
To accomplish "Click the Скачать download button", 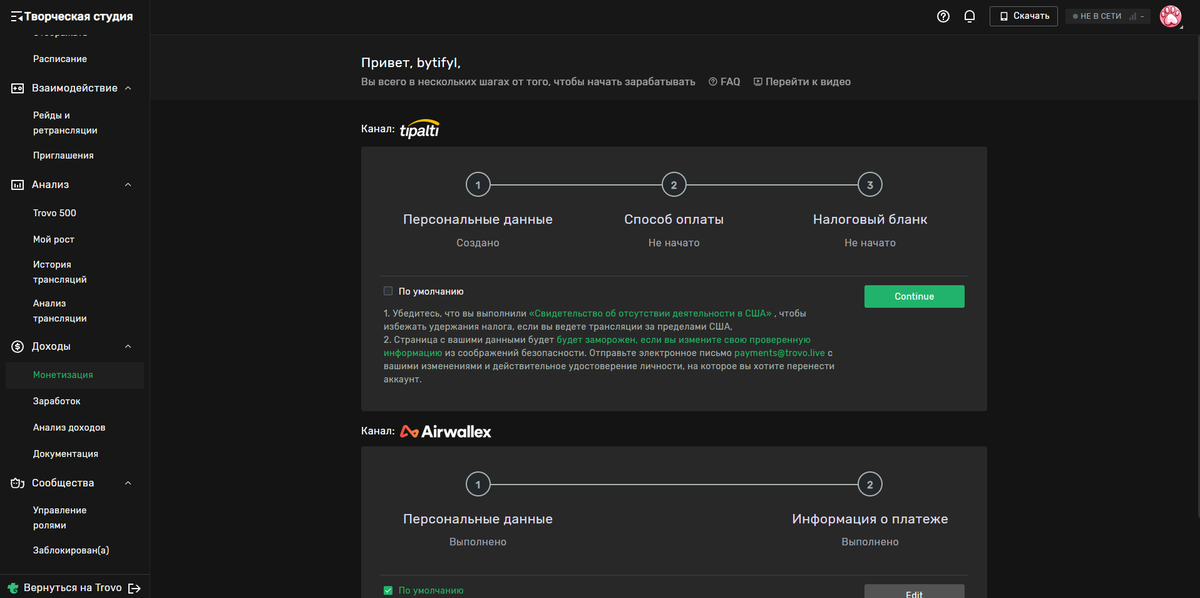I will click(x=1024, y=16).
